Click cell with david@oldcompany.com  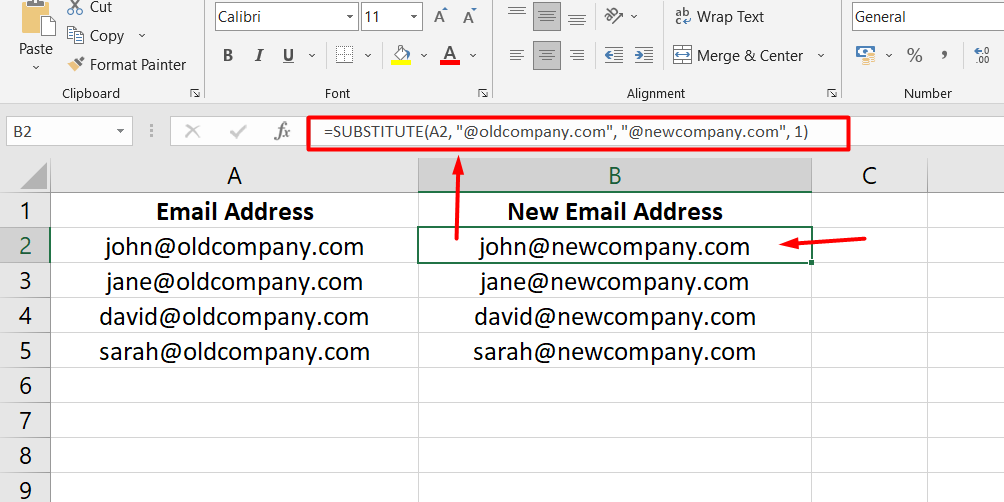(x=234, y=316)
